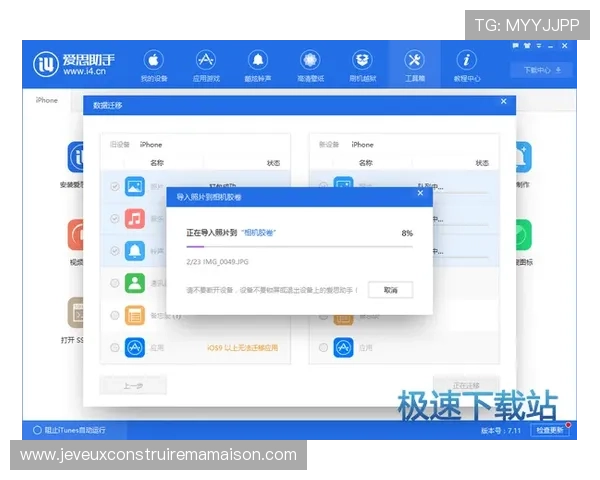Open the title bar dropdown menu icon

point(539,46)
